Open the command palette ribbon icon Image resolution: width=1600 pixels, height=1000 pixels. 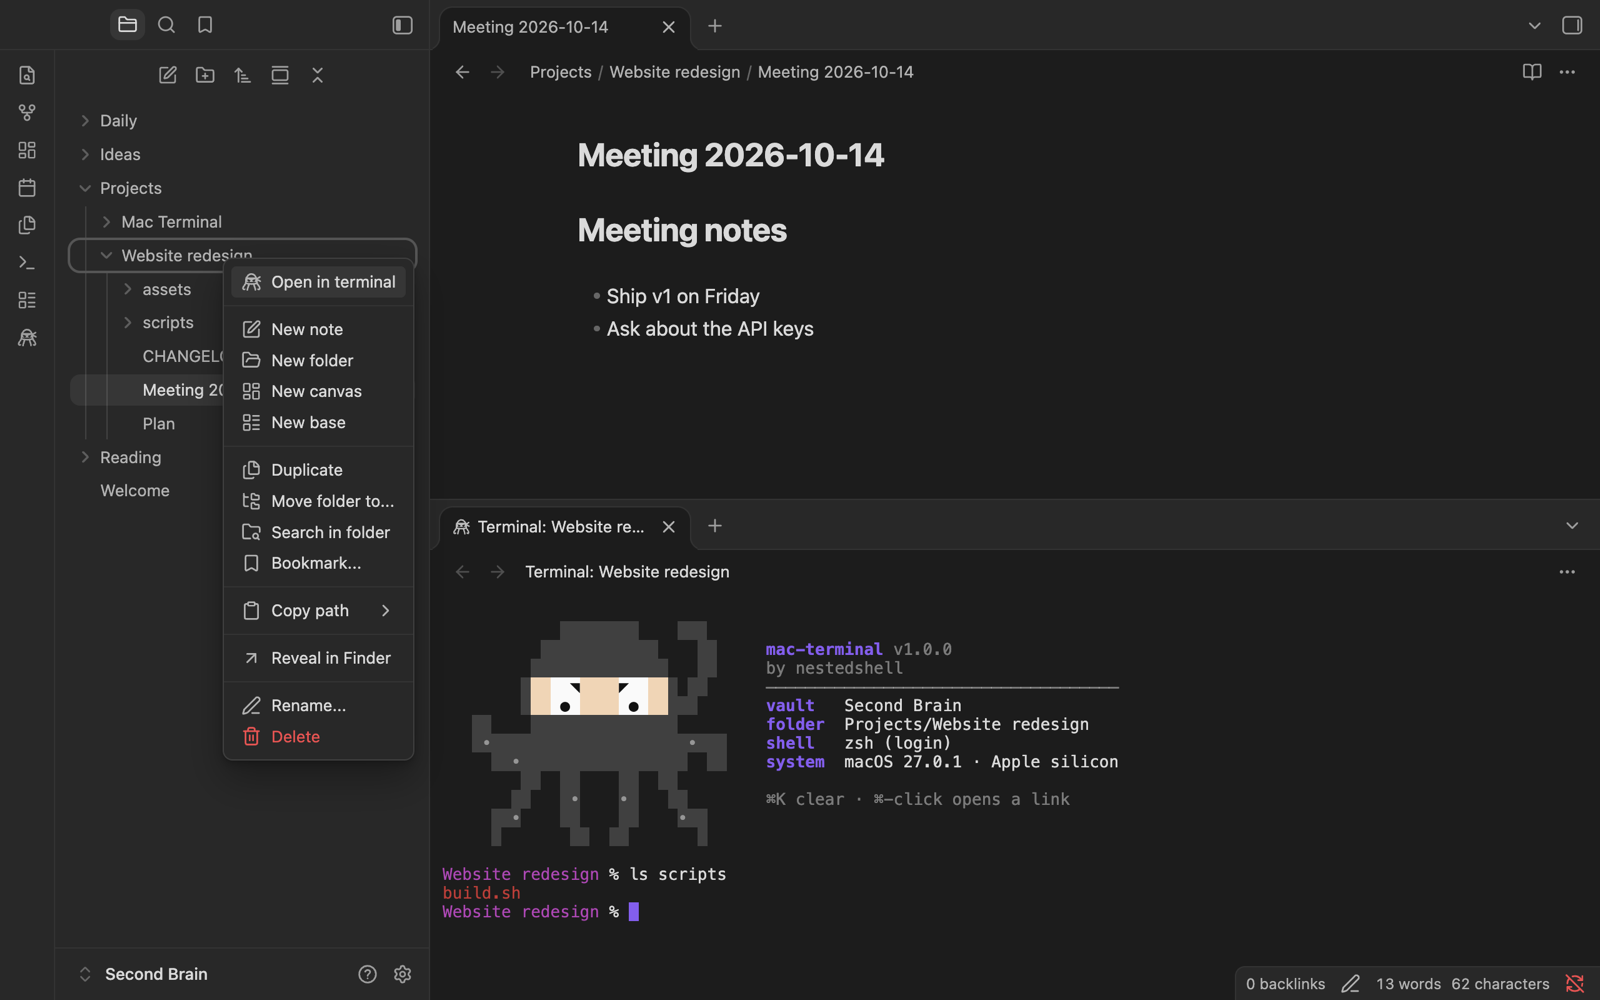(x=27, y=262)
